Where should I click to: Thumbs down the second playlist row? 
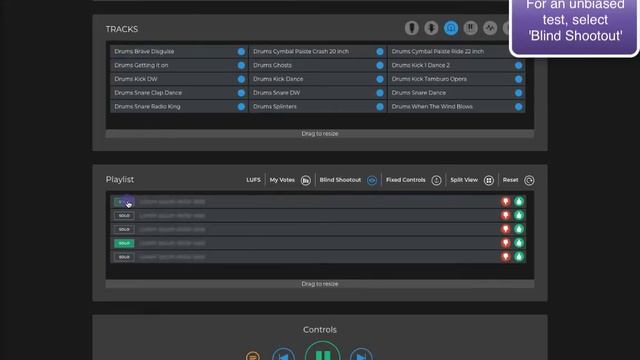pyautogui.click(x=506, y=215)
